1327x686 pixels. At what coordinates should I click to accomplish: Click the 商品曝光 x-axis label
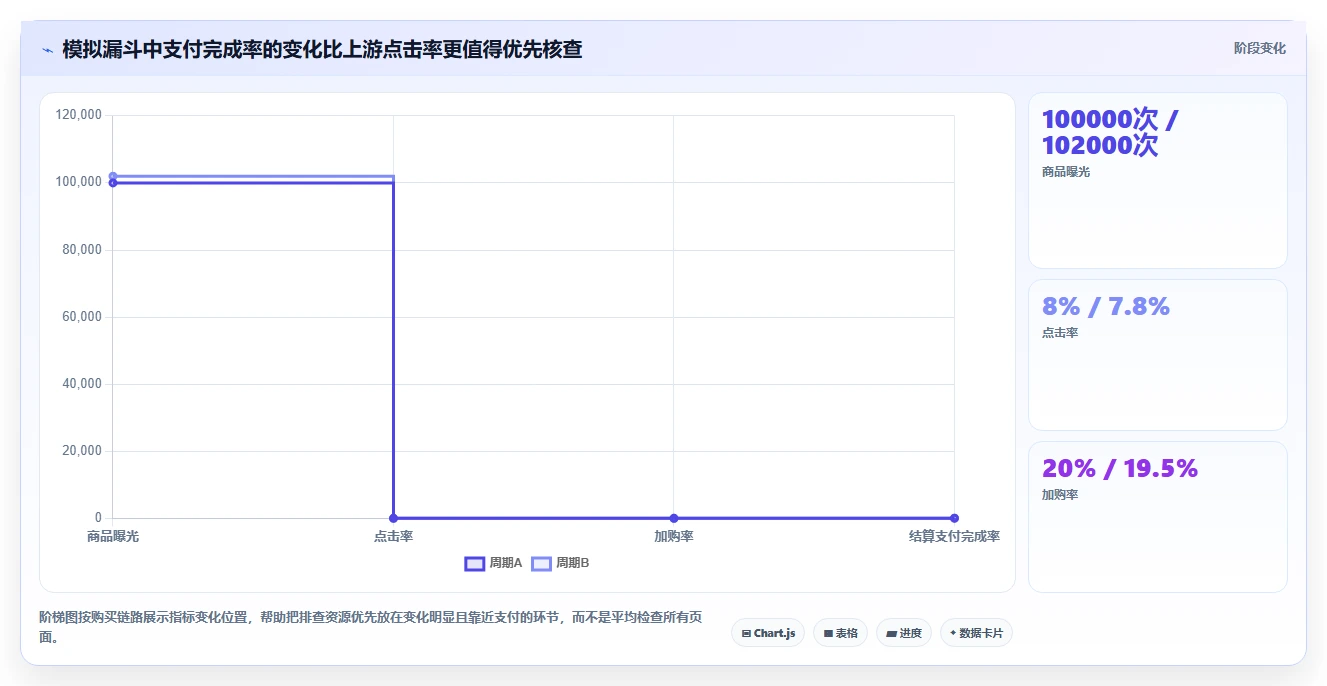click(x=113, y=536)
